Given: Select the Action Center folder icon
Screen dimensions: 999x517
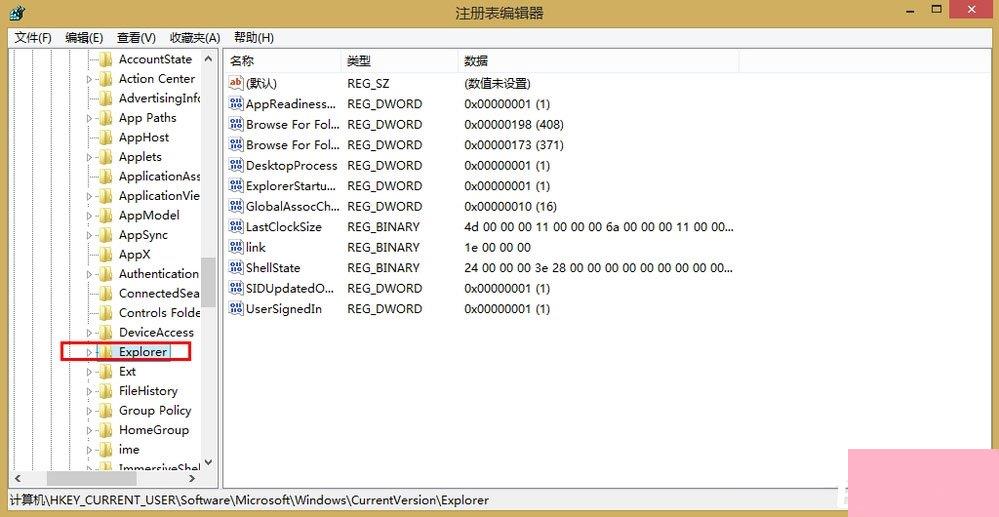Looking at the screenshot, I should click(x=106, y=79).
